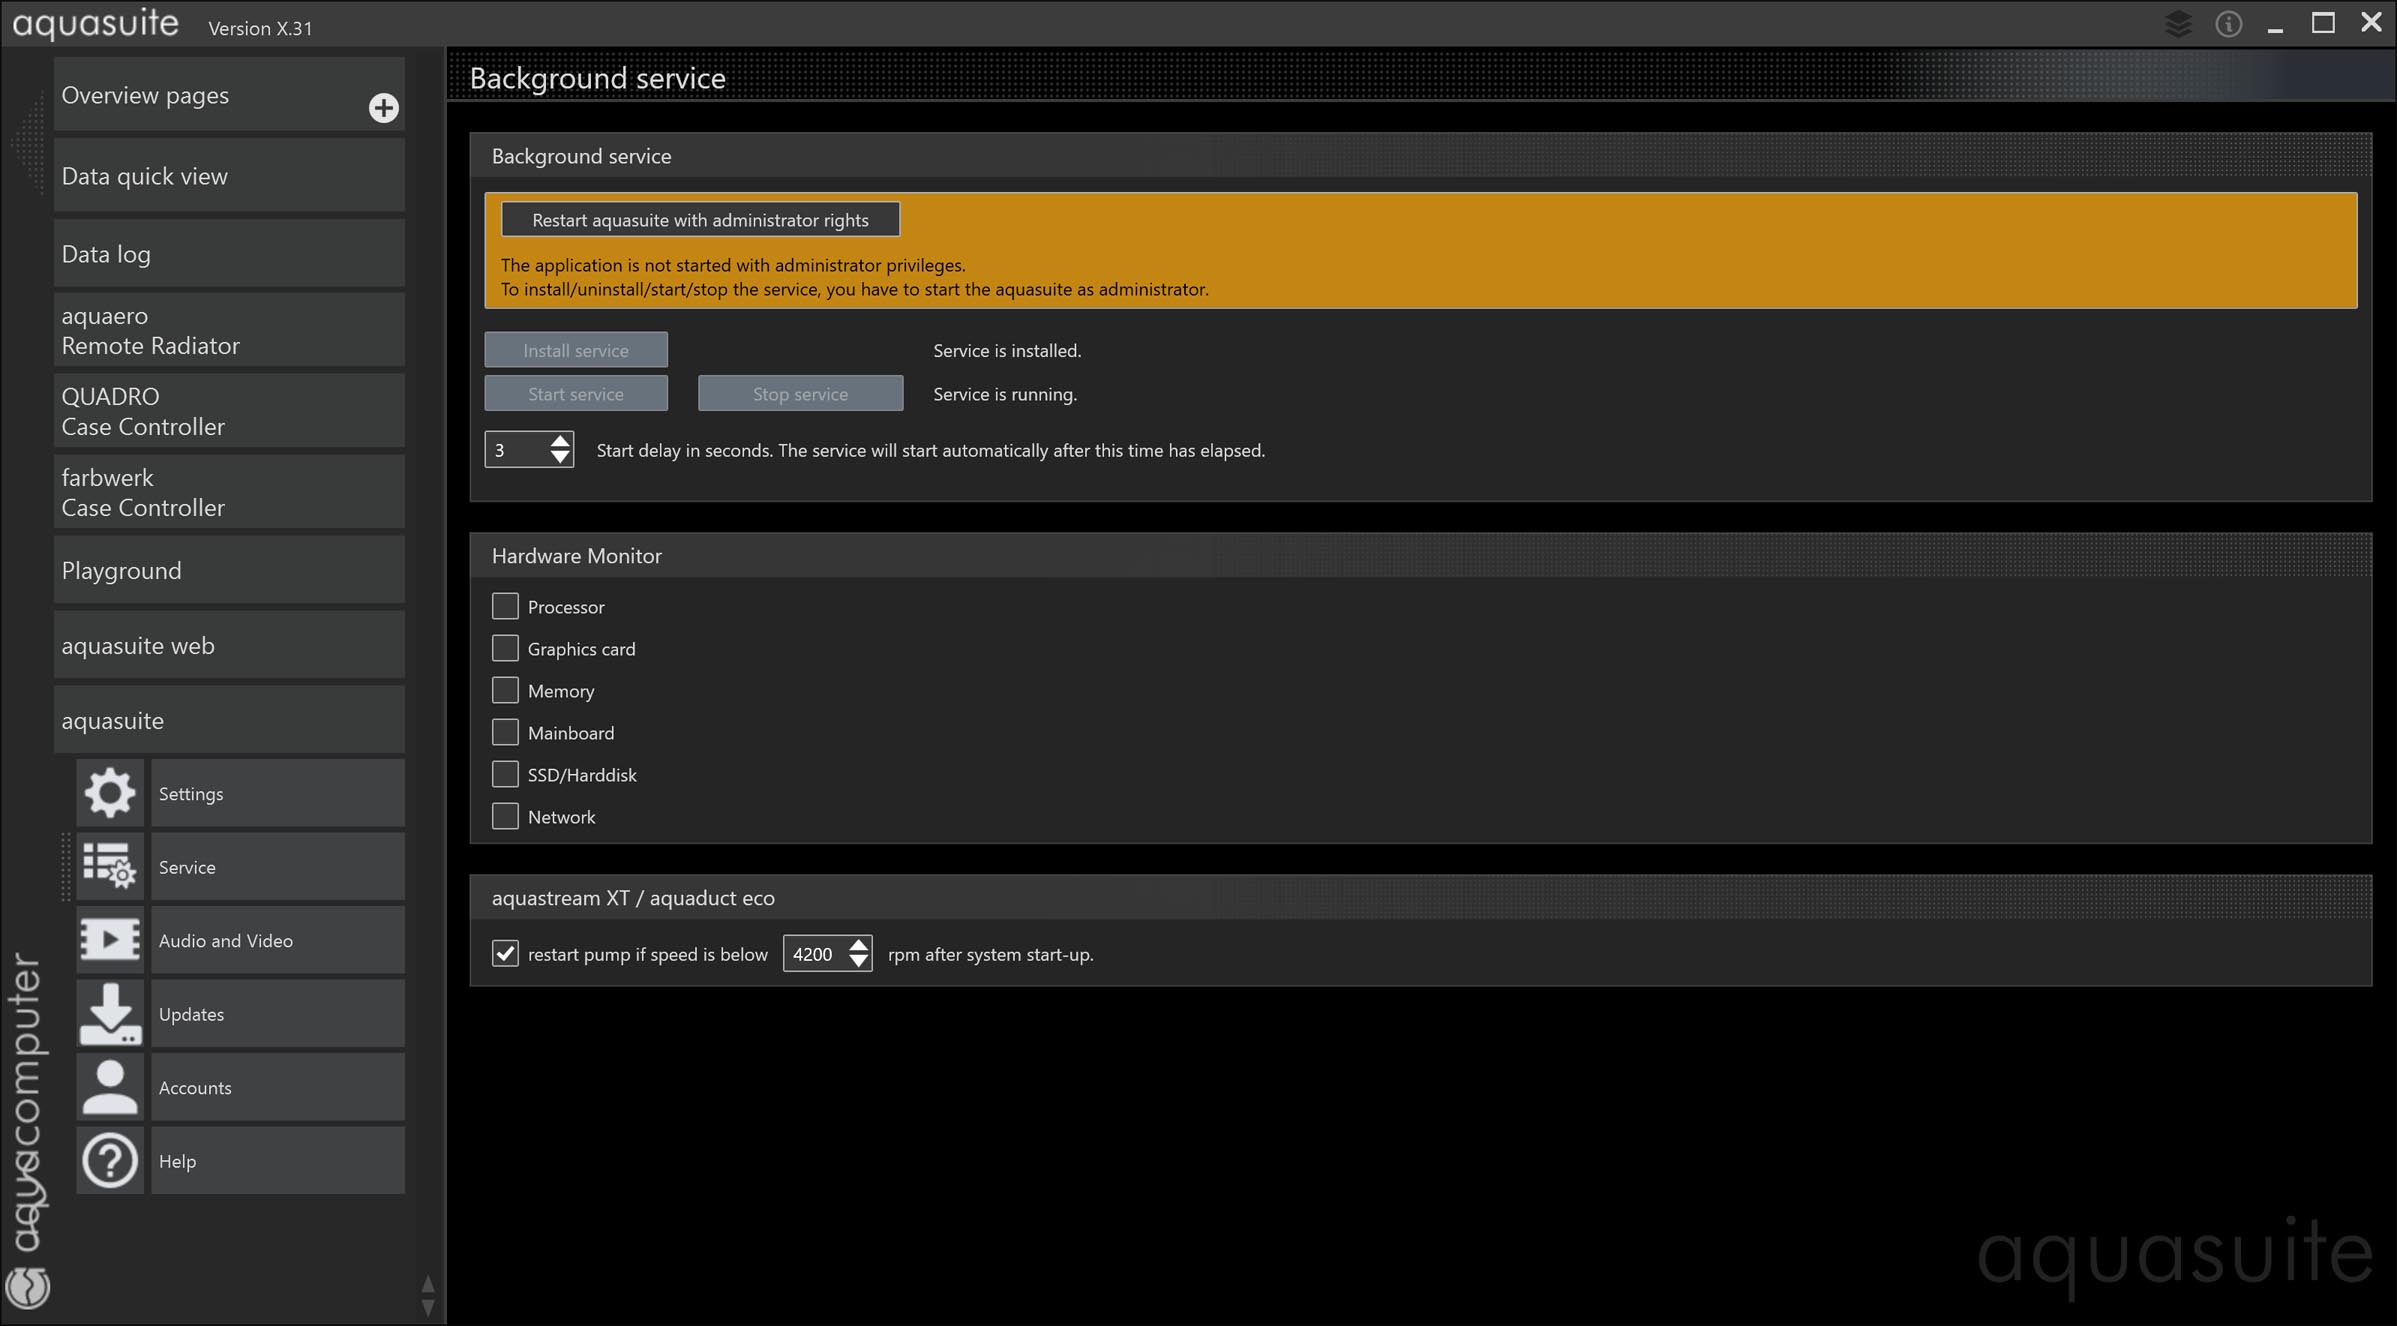Click the Updates download icon
Screen dimensions: 2397x1326
pos(110,1013)
